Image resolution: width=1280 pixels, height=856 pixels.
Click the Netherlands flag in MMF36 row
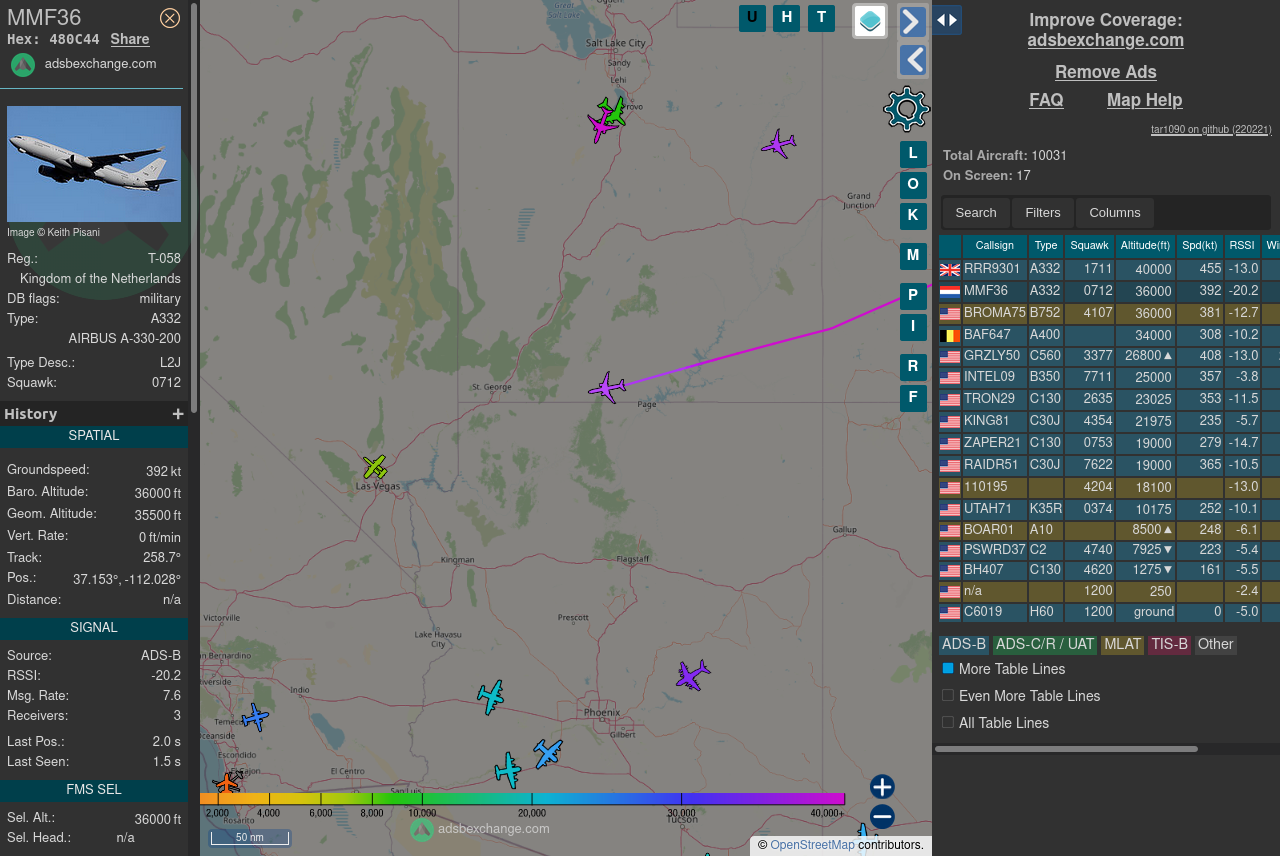pyautogui.click(x=950, y=292)
